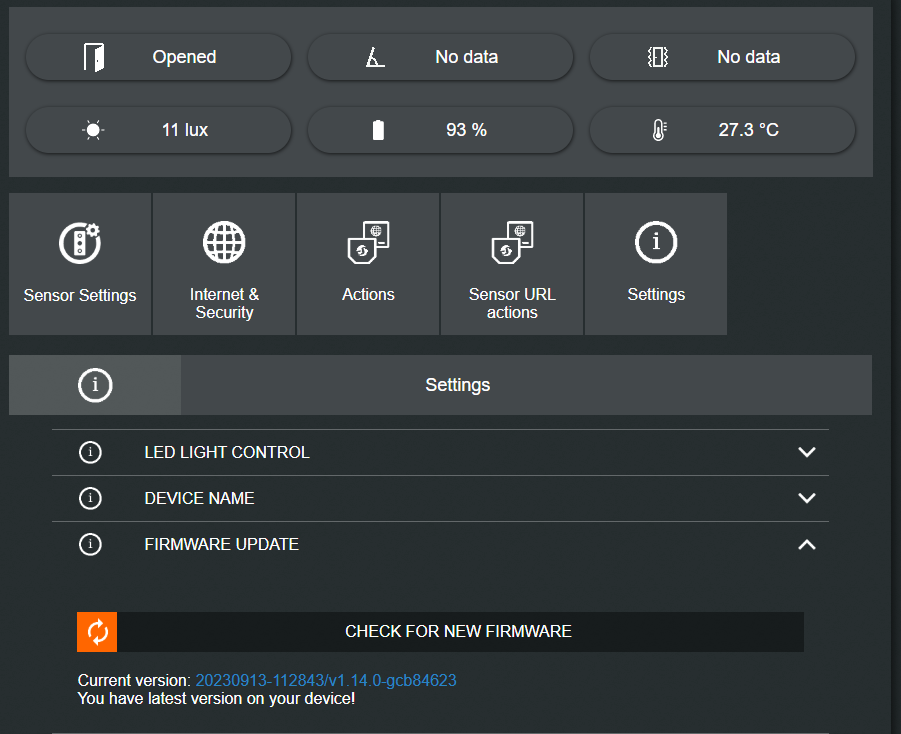Open the Sensor Settings tab
The width and height of the screenshot is (901, 734).
coord(80,264)
